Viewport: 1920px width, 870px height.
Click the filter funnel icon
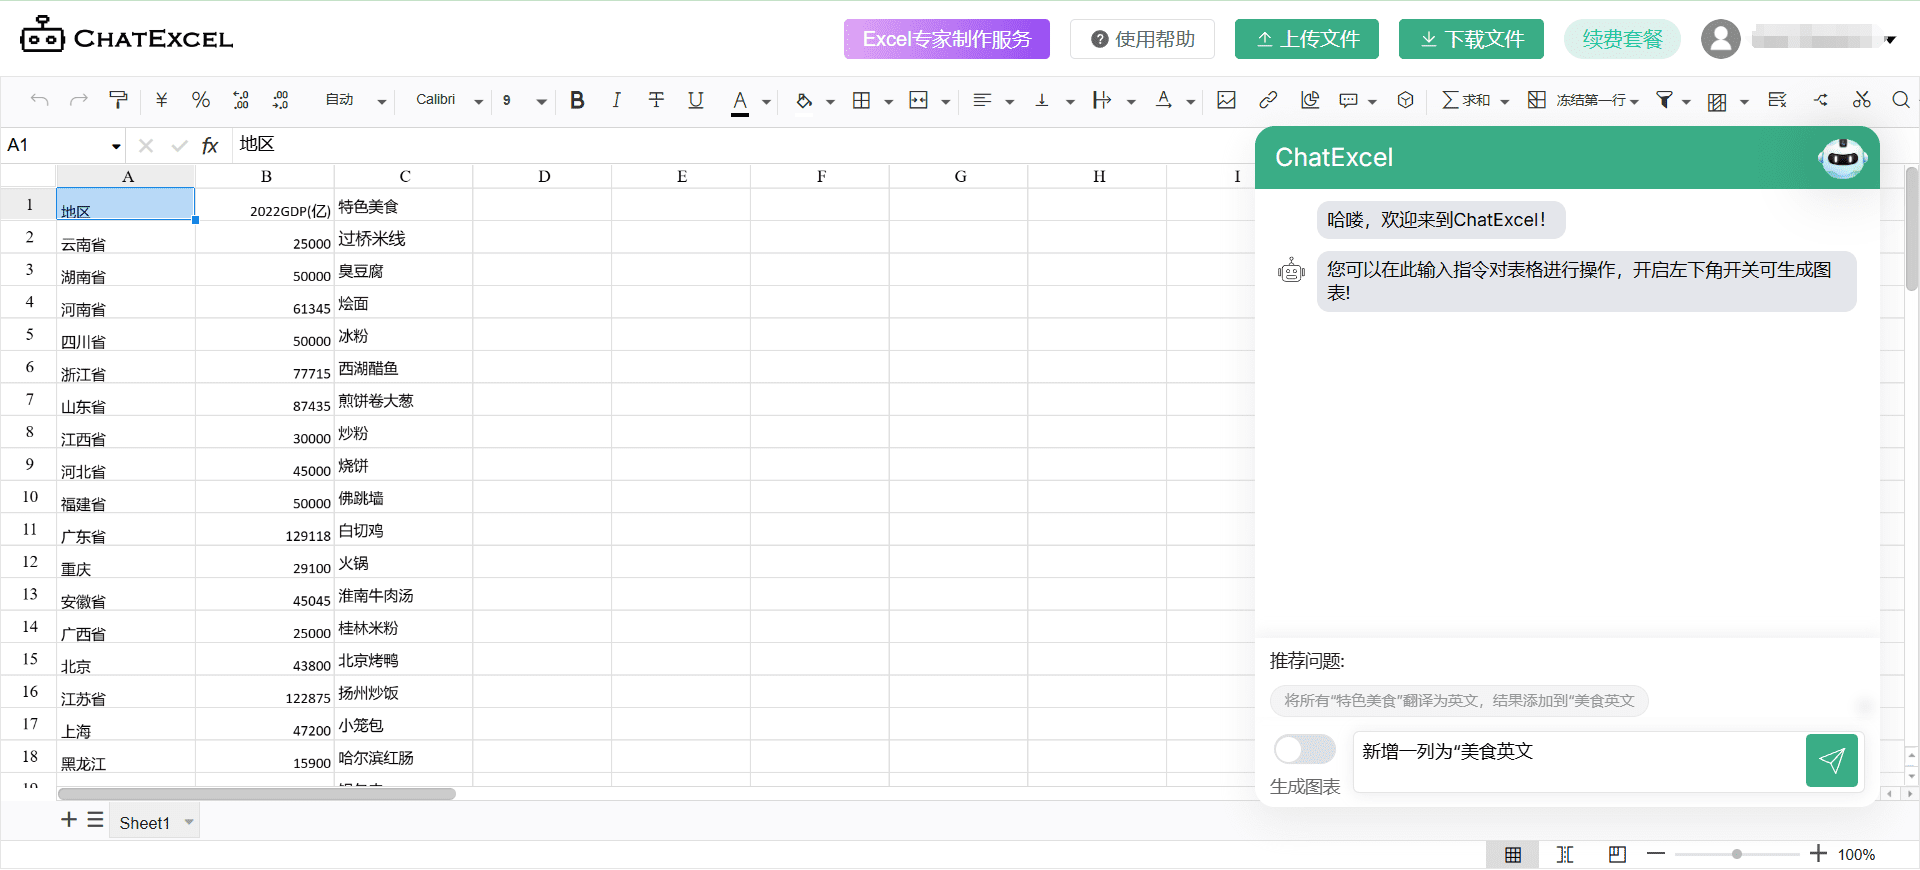1664,100
